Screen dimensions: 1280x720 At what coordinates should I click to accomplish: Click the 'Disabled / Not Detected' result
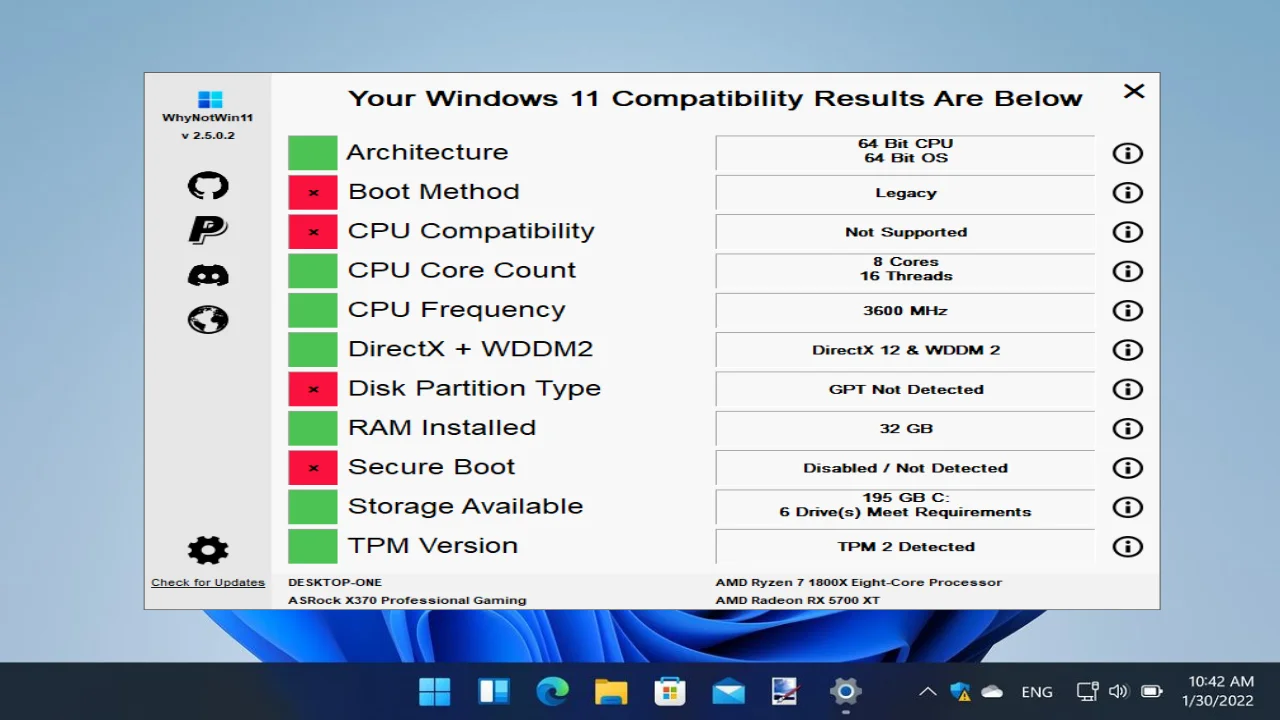(x=905, y=468)
